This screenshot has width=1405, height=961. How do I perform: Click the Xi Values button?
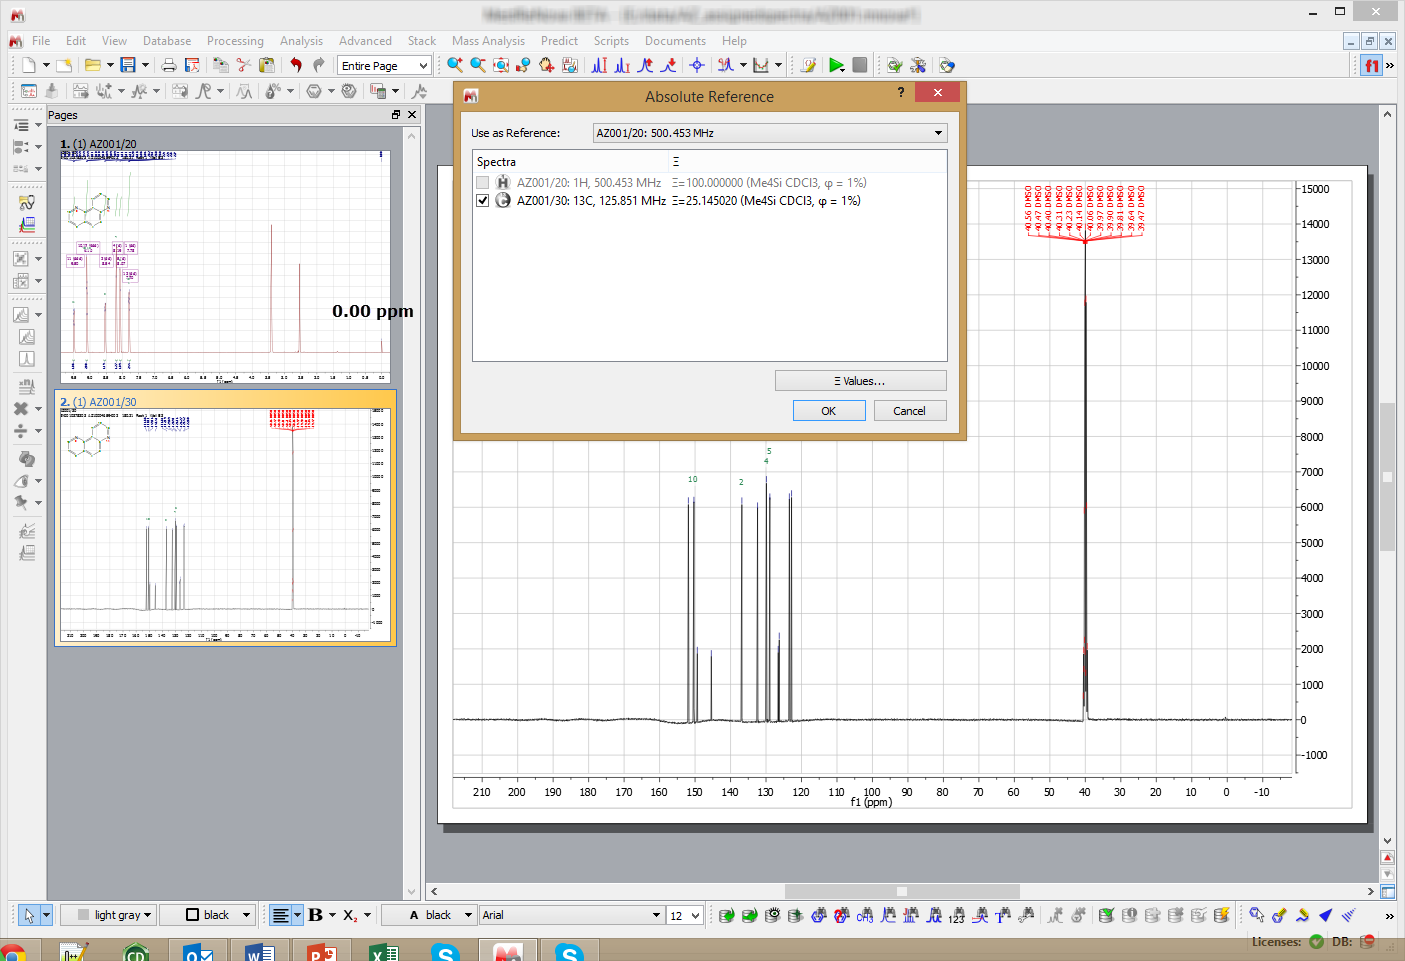[x=860, y=380]
